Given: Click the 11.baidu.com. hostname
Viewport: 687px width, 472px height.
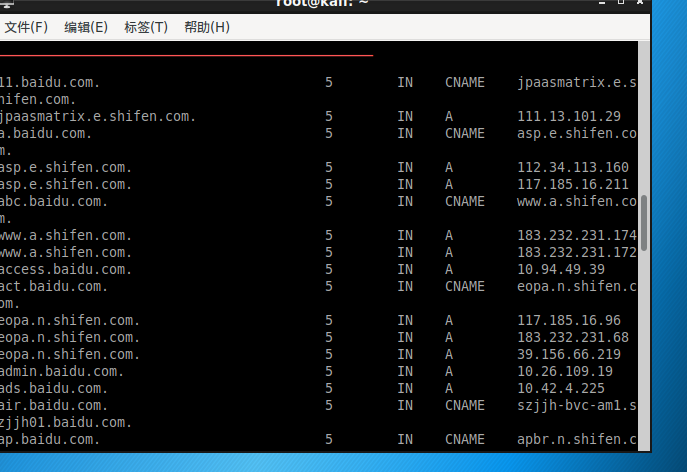Looking at the screenshot, I should (x=50, y=82).
